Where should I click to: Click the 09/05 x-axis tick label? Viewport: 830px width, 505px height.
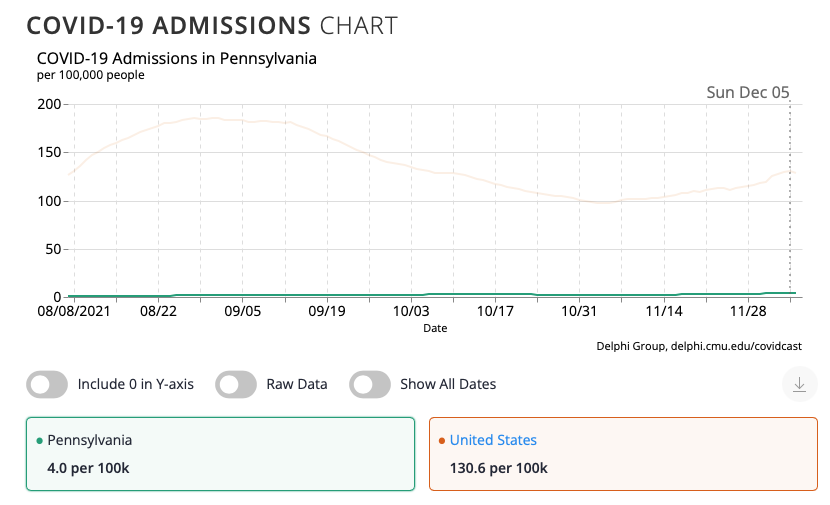(x=243, y=312)
